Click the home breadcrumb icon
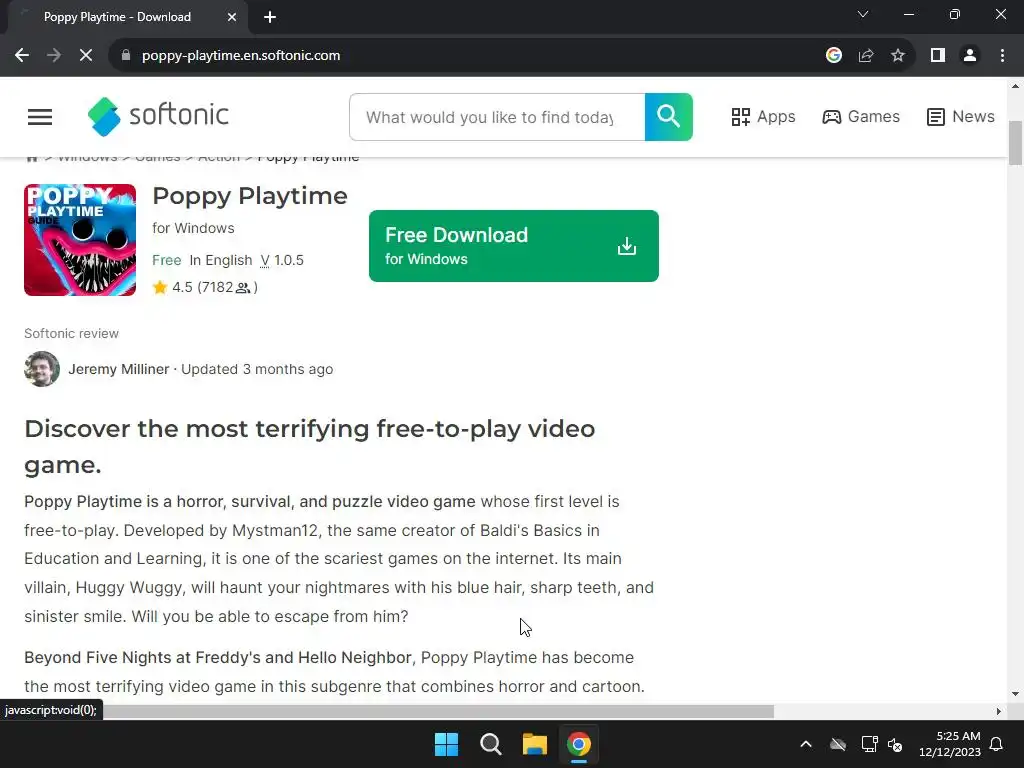1024x768 pixels. 31,157
